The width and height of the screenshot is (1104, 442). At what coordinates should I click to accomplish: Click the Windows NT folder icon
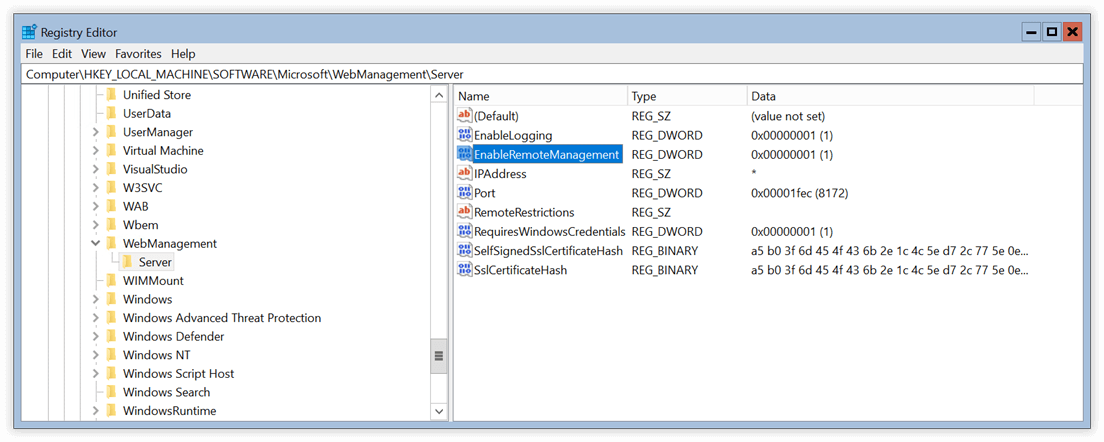111,355
